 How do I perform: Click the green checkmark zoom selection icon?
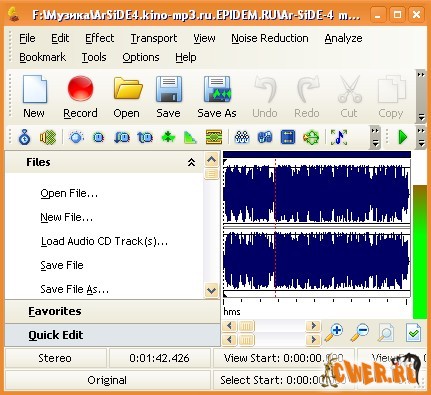coord(413,333)
